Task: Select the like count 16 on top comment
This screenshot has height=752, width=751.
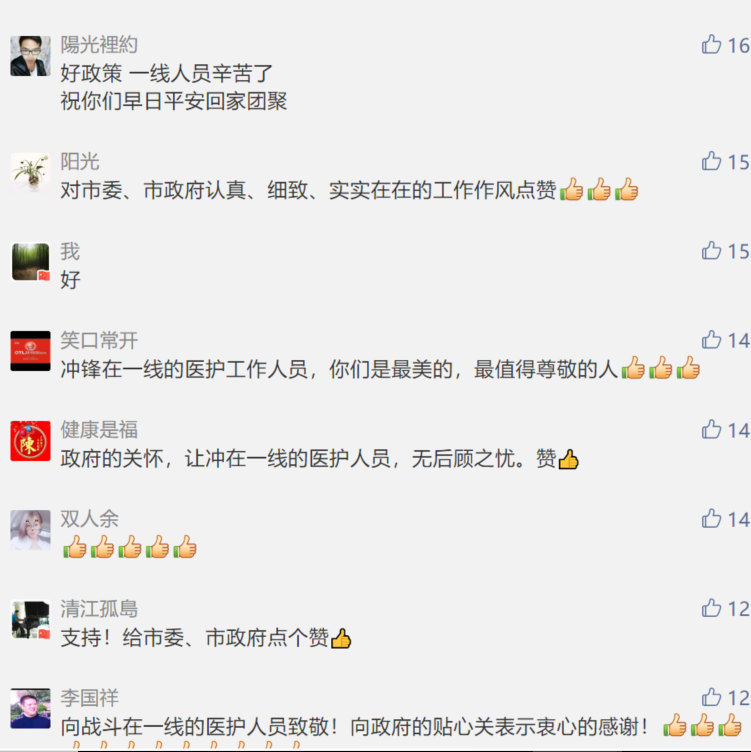Action: [x=739, y=46]
